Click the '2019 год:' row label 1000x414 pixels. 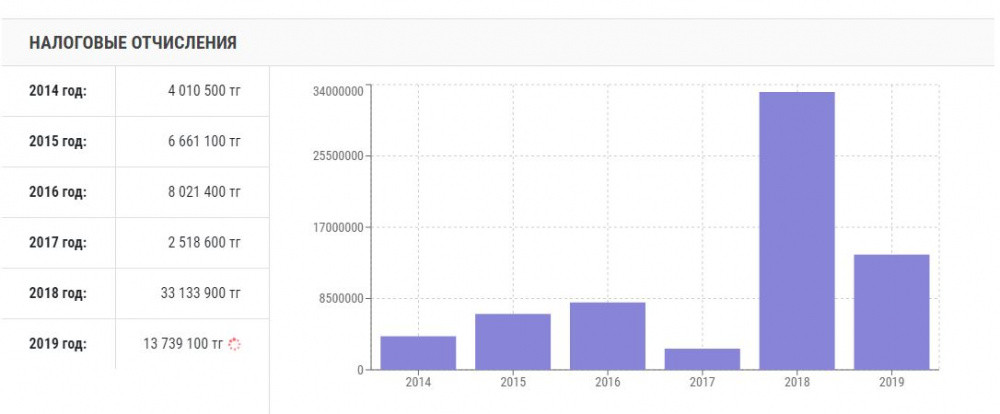click(58, 344)
